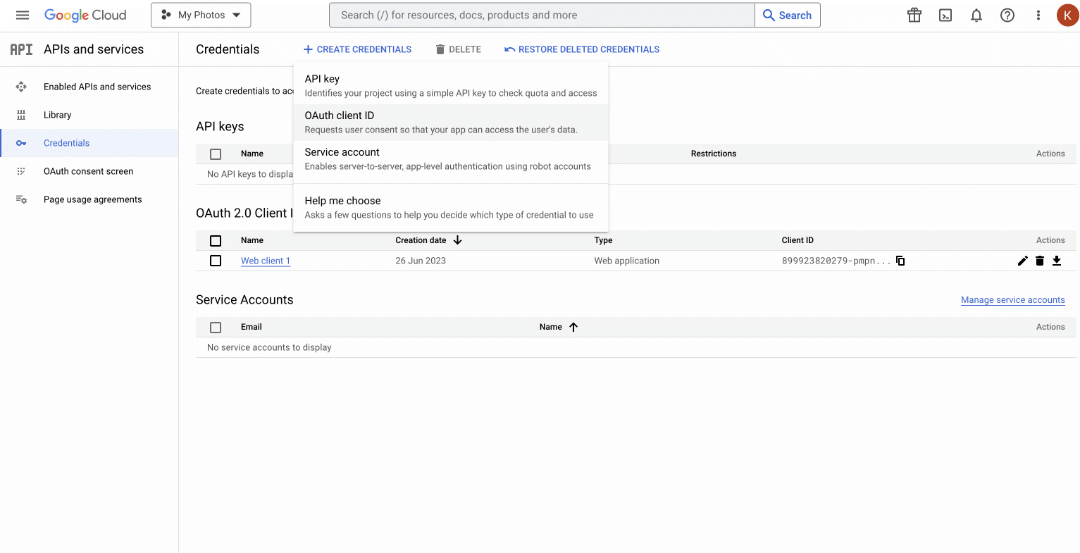This screenshot has width=1080, height=553.
Task: Click the Type column header
Action: click(x=603, y=240)
